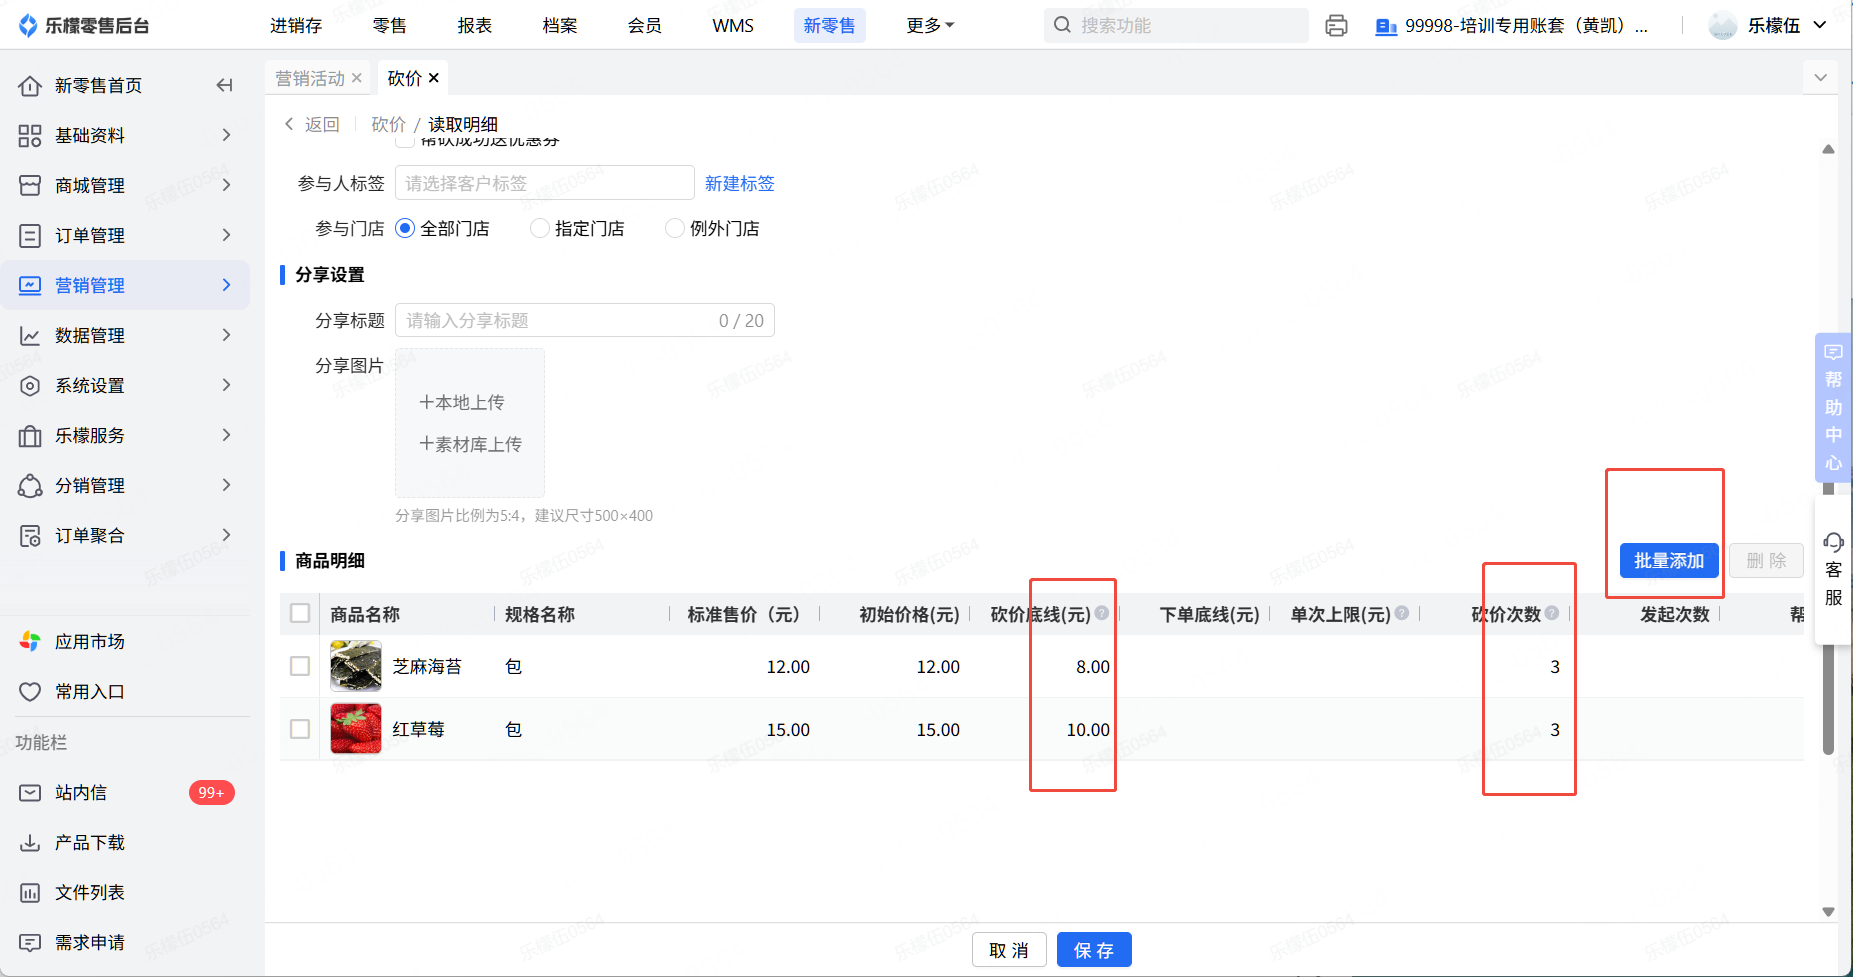Screen dimensions: 1853x977
Task: Open the 报表 top menu
Action: (475, 26)
